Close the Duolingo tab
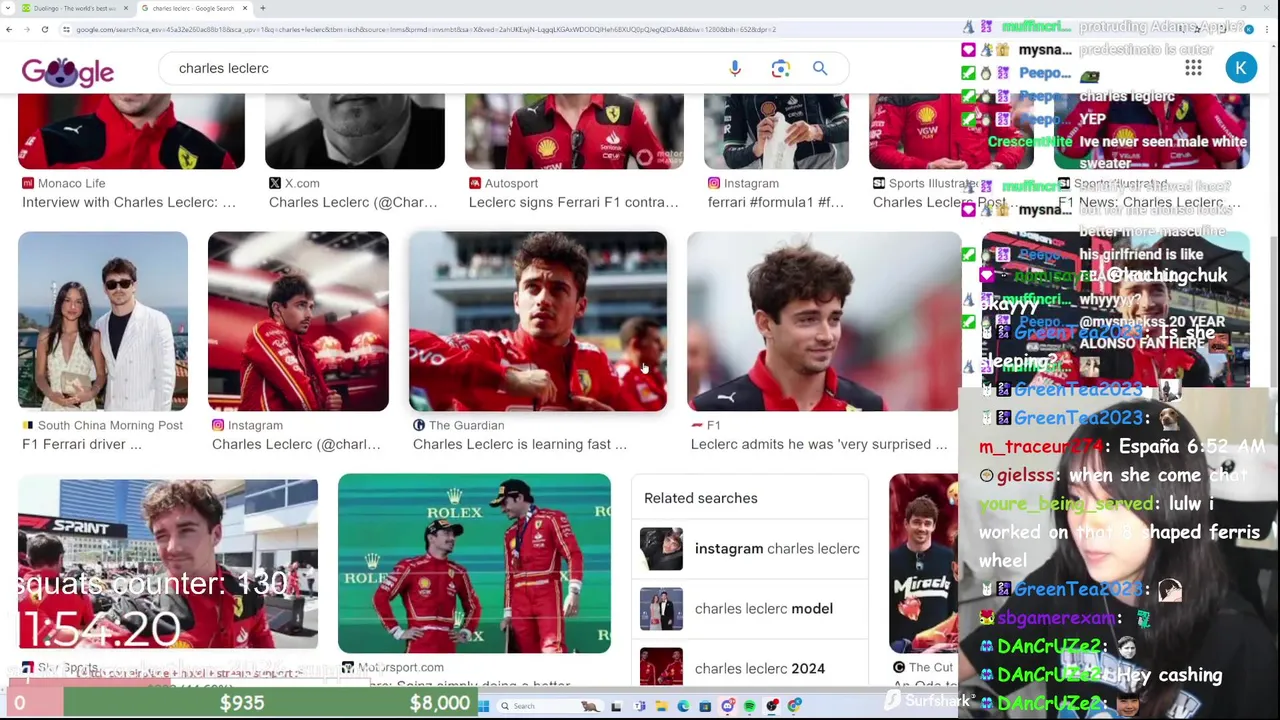This screenshot has width=1280, height=720. pos(125,8)
